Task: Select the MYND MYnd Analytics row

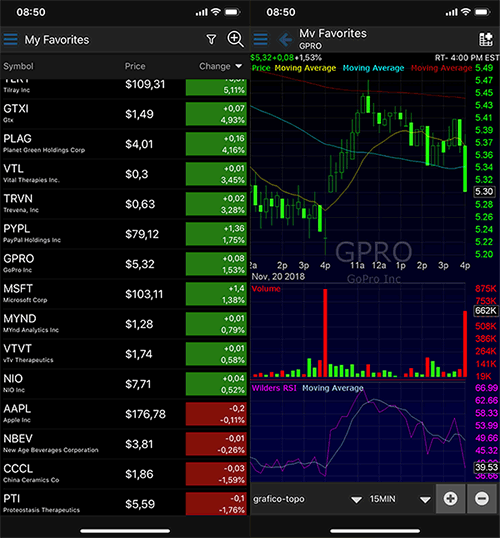Action: pyautogui.click(x=125, y=324)
